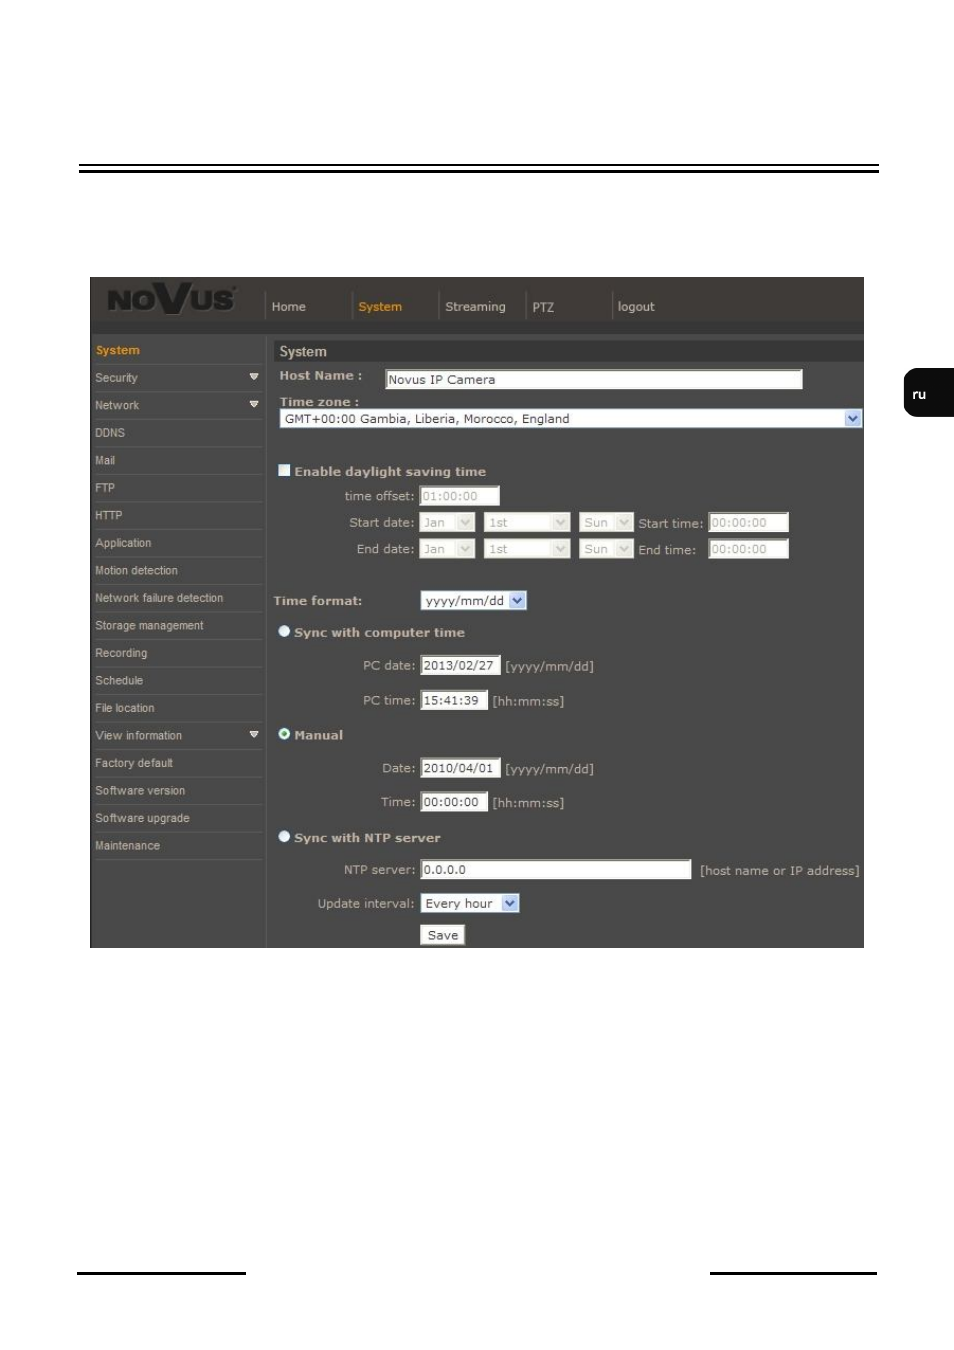The image size is (954, 1350).
Task: Switch to the System tab
Action: coord(380,307)
